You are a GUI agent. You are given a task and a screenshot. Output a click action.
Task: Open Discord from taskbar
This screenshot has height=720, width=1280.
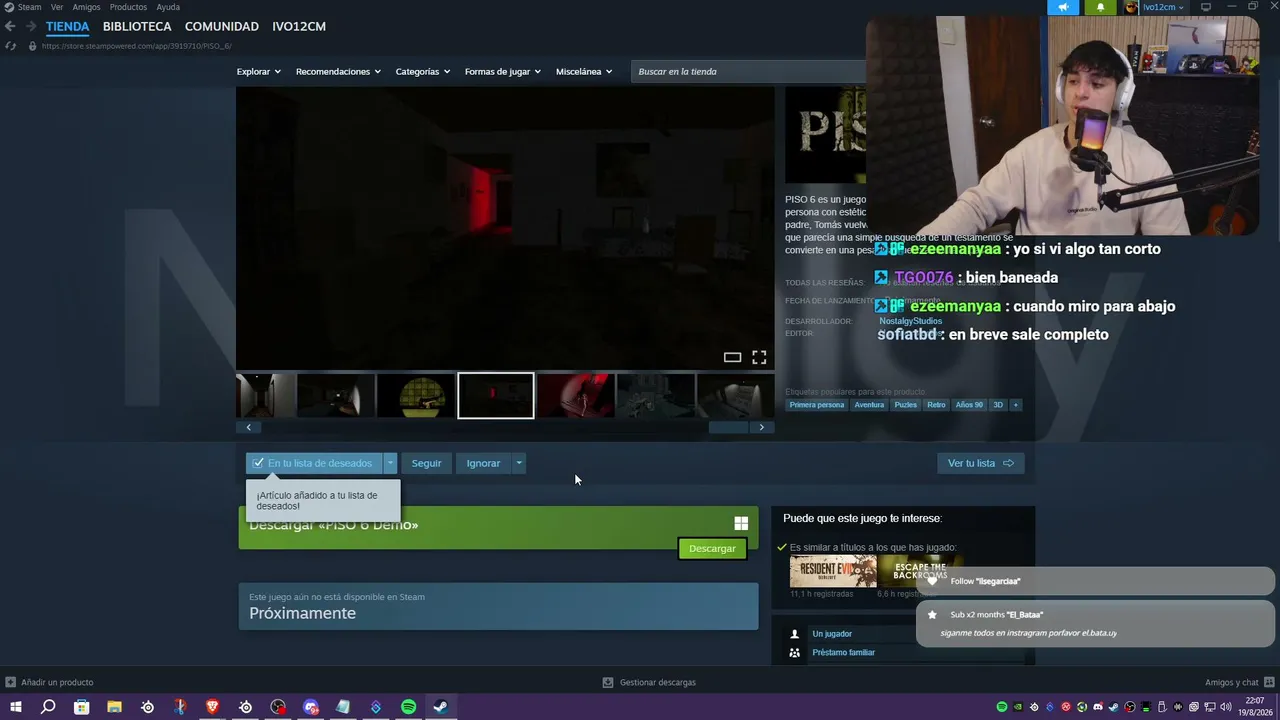pos(310,707)
